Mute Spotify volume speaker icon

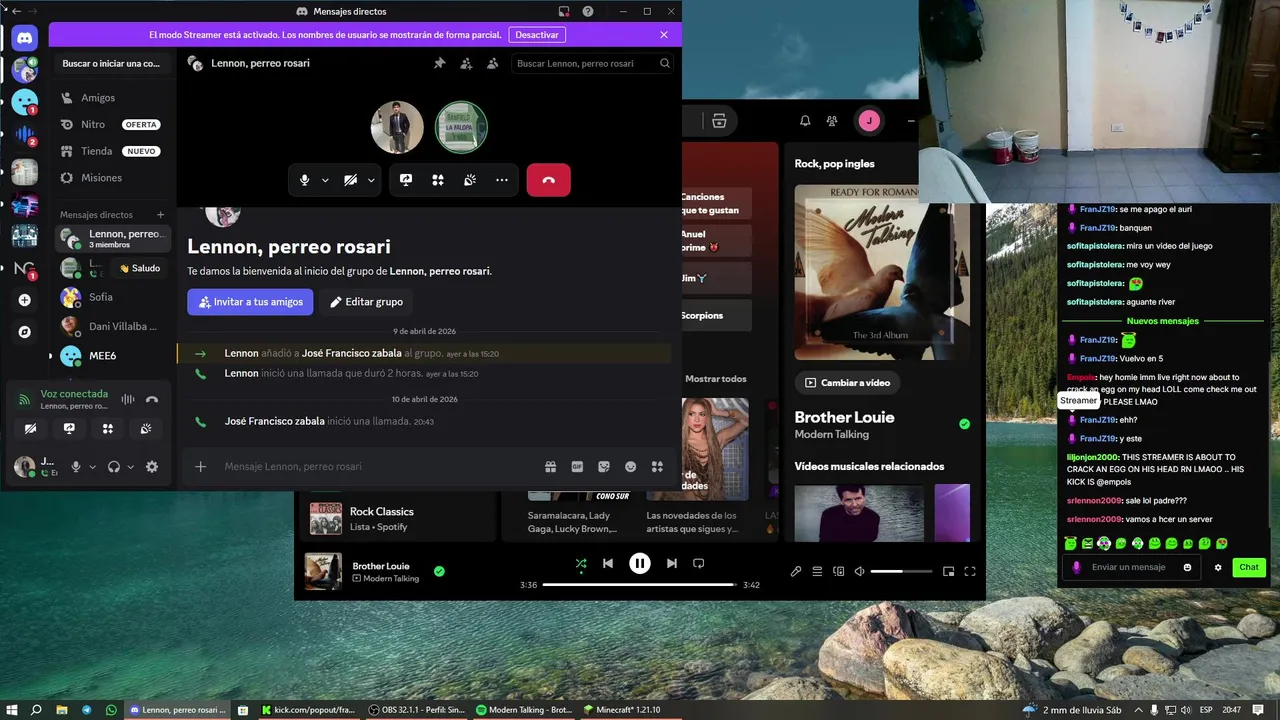point(859,571)
